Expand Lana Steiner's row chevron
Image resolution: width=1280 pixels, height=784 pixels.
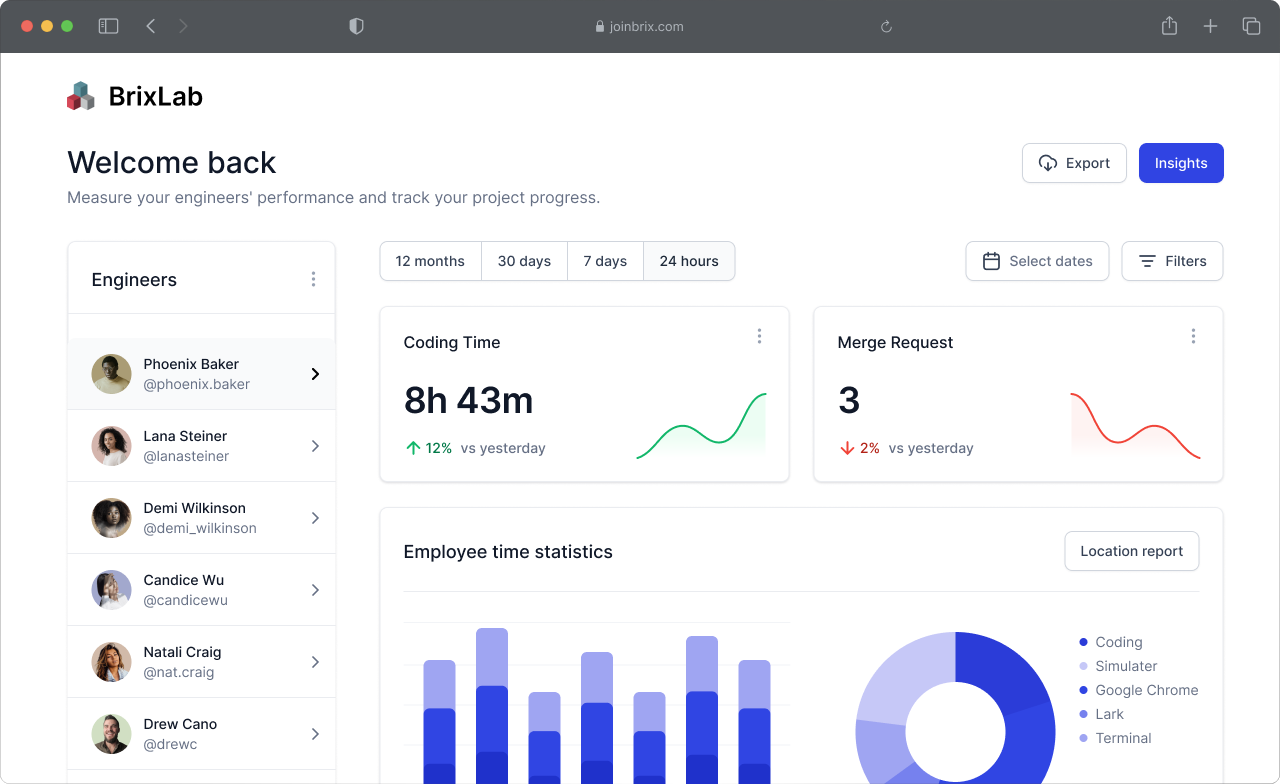[315, 446]
